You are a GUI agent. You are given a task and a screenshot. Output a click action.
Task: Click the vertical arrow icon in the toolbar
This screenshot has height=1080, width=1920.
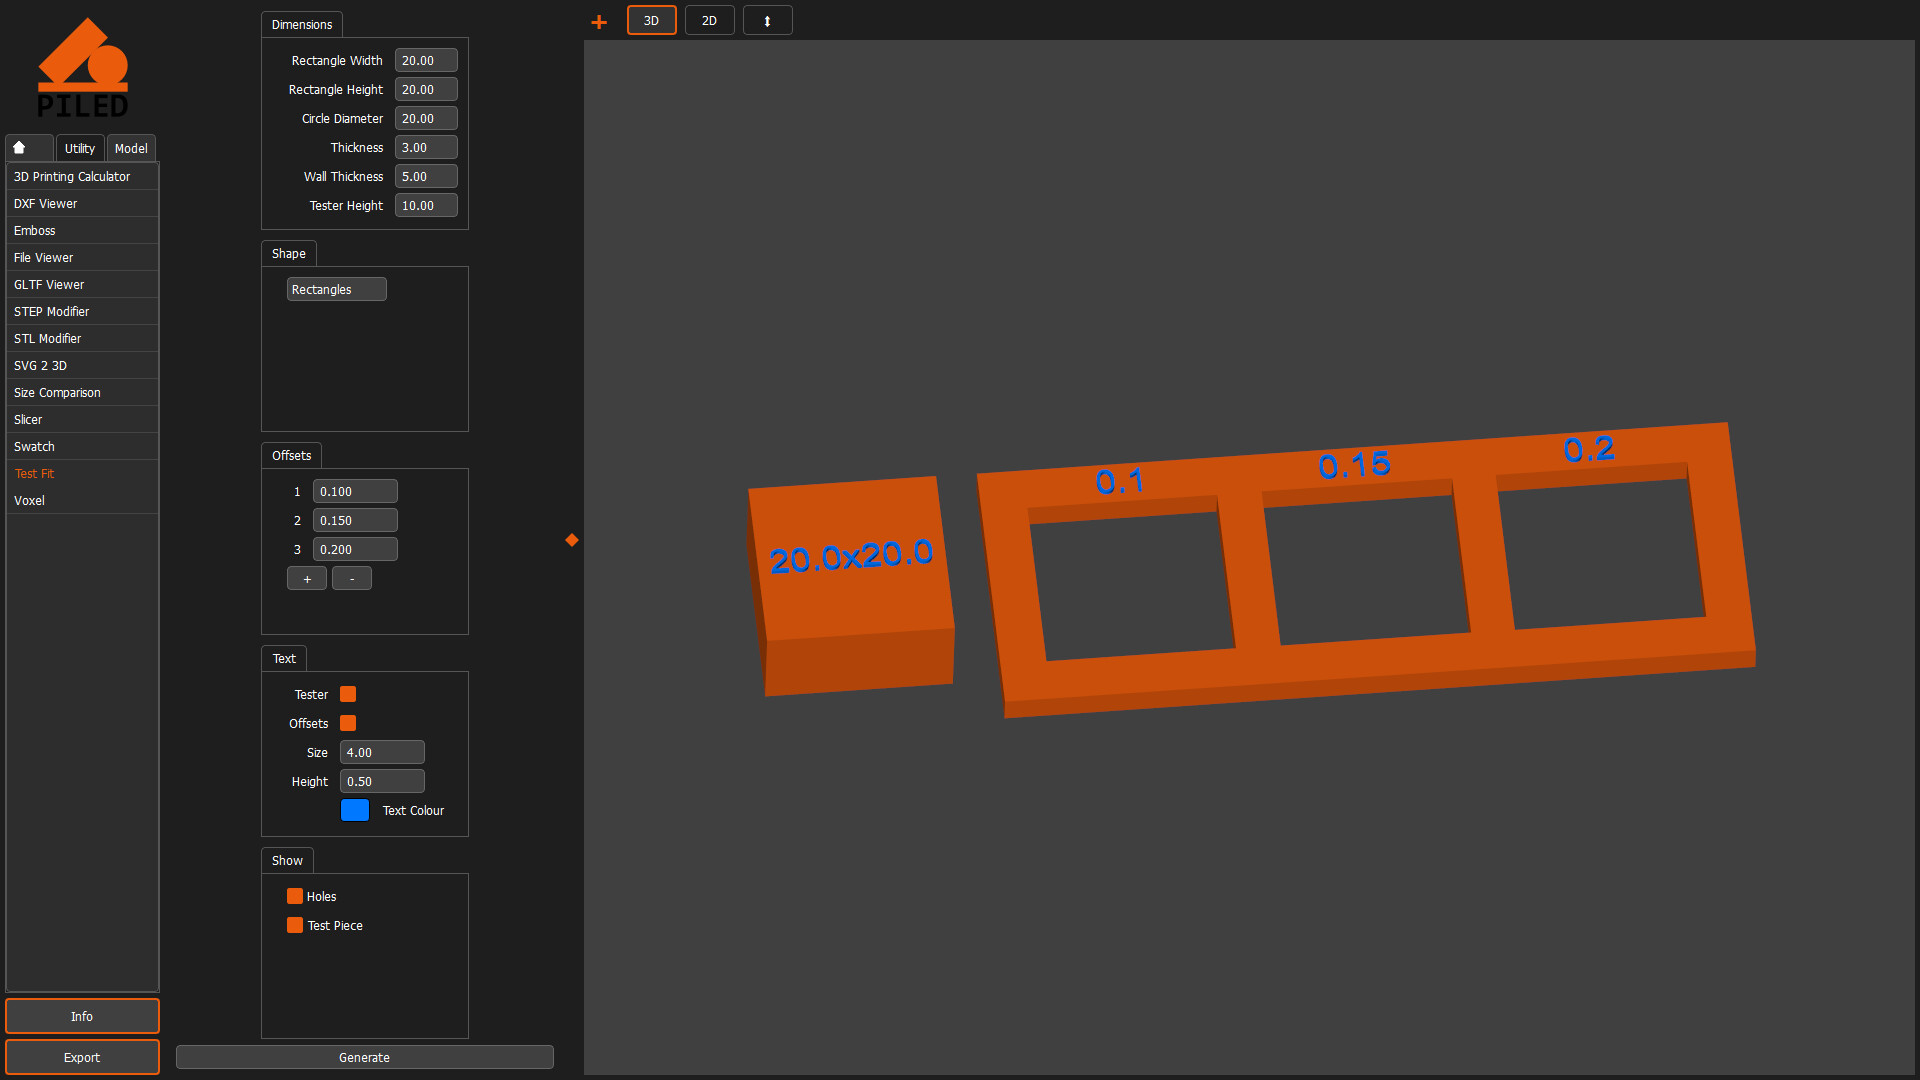[767, 19]
